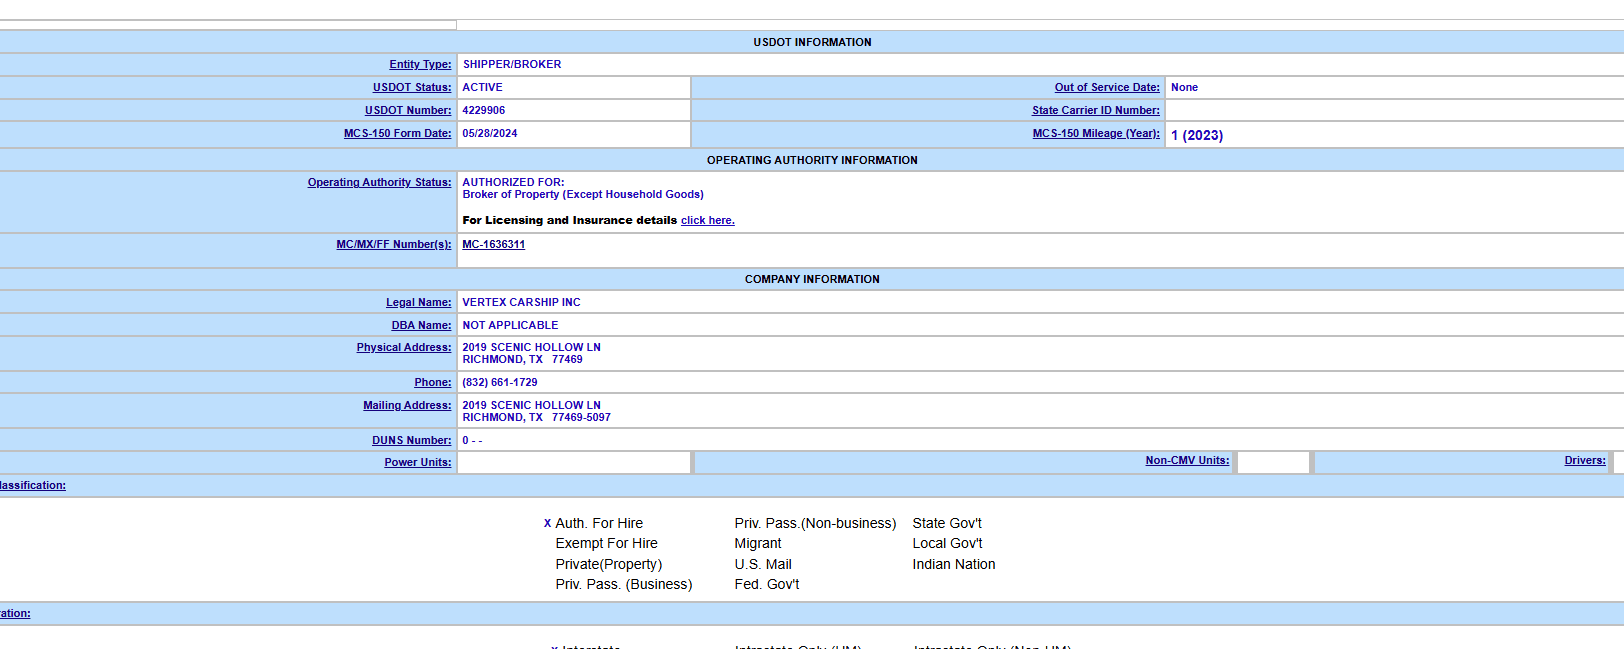Image resolution: width=1624 pixels, height=649 pixels.
Task: Select the DUNS value '0 - -'
Action: coord(472,440)
